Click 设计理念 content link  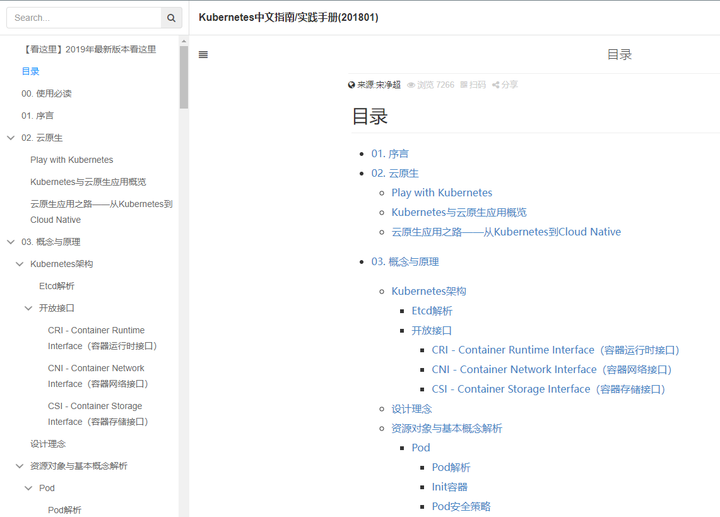(x=411, y=409)
